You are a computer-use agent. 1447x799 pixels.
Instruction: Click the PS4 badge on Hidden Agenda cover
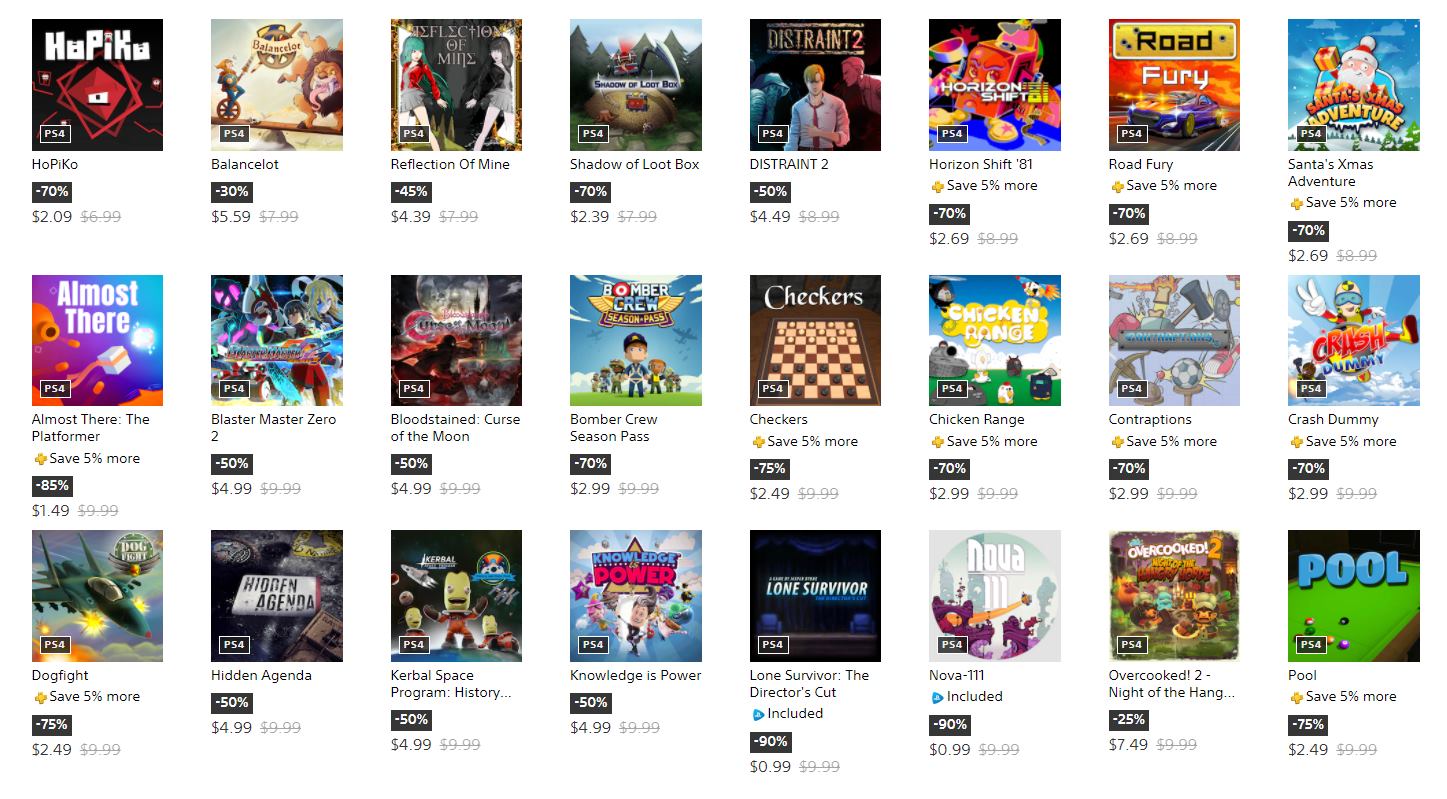234,644
